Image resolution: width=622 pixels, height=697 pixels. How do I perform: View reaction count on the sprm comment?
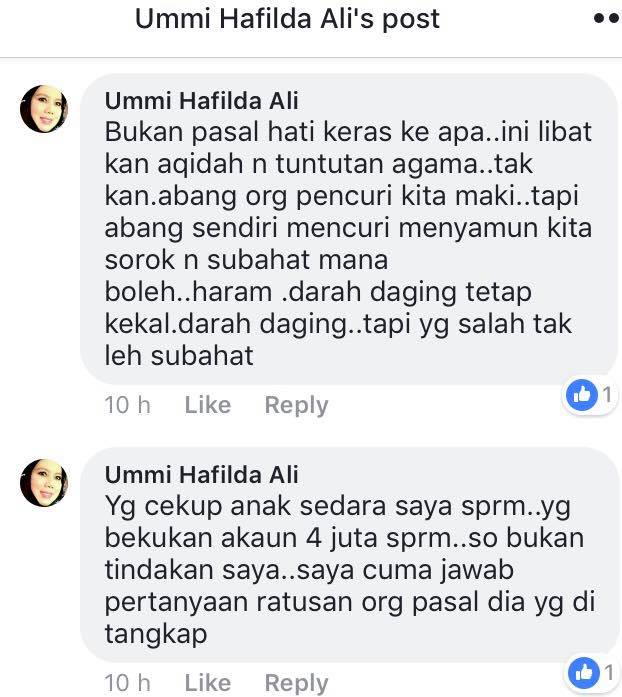tap(609, 672)
